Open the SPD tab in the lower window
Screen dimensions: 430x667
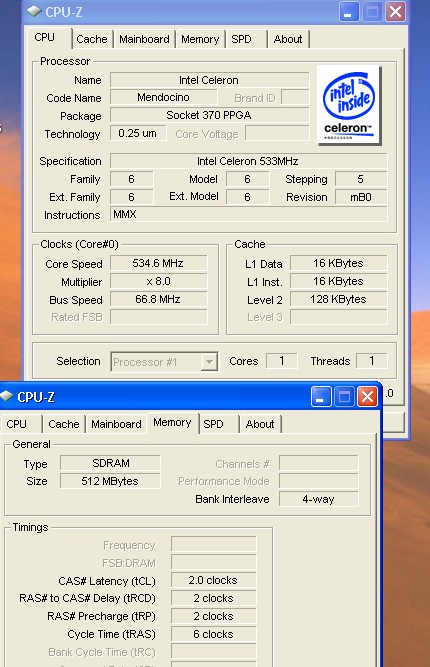[213, 424]
